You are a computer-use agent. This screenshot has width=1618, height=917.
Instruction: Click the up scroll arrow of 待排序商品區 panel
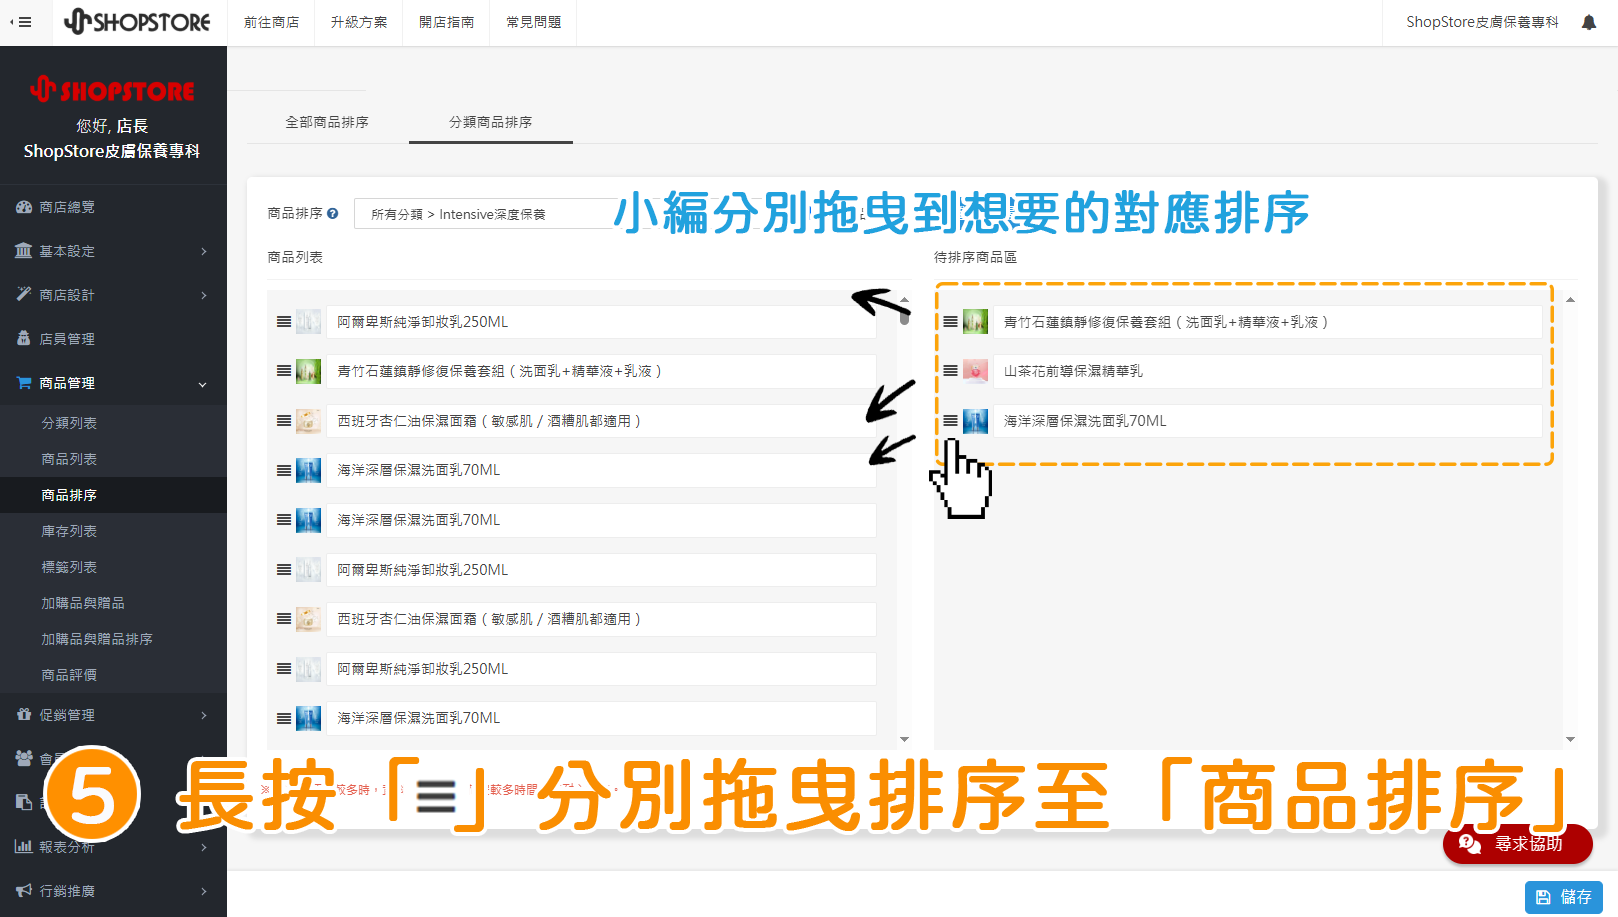tap(1570, 299)
